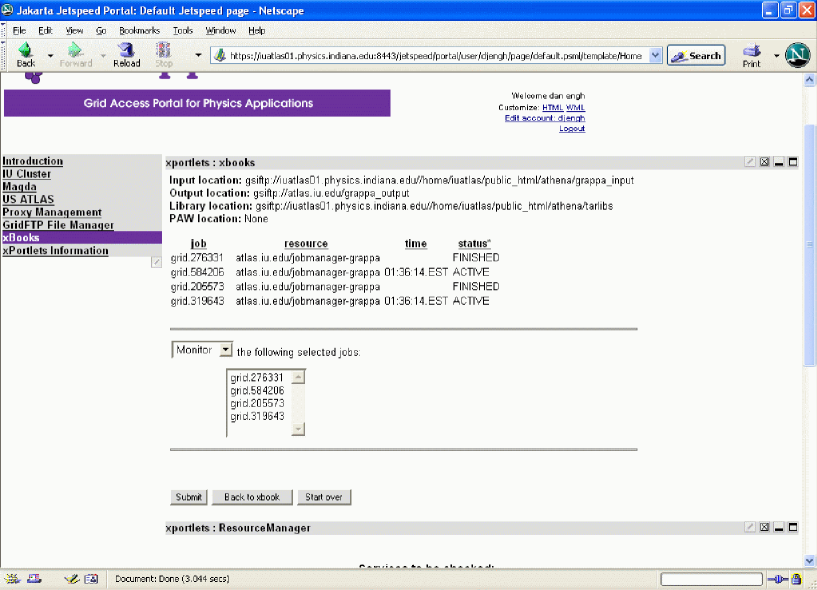
Task: Open the Introduction sidebar link
Action: (x=32, y=161)
